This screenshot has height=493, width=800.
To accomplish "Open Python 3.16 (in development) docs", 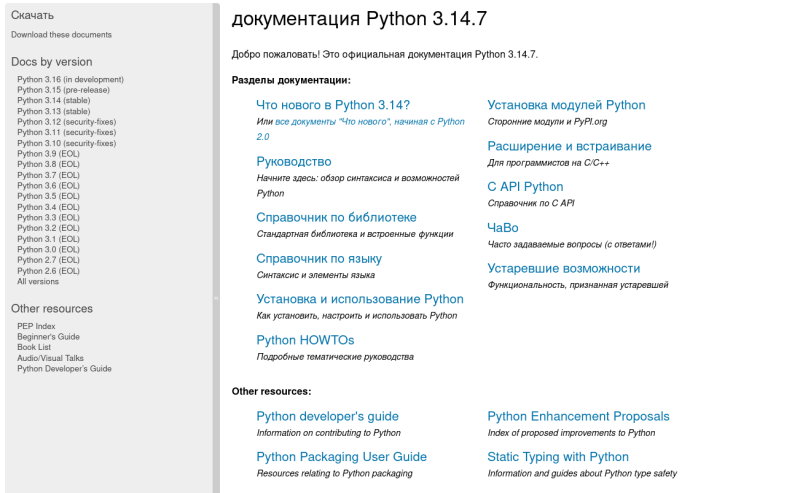I will 70,80.
